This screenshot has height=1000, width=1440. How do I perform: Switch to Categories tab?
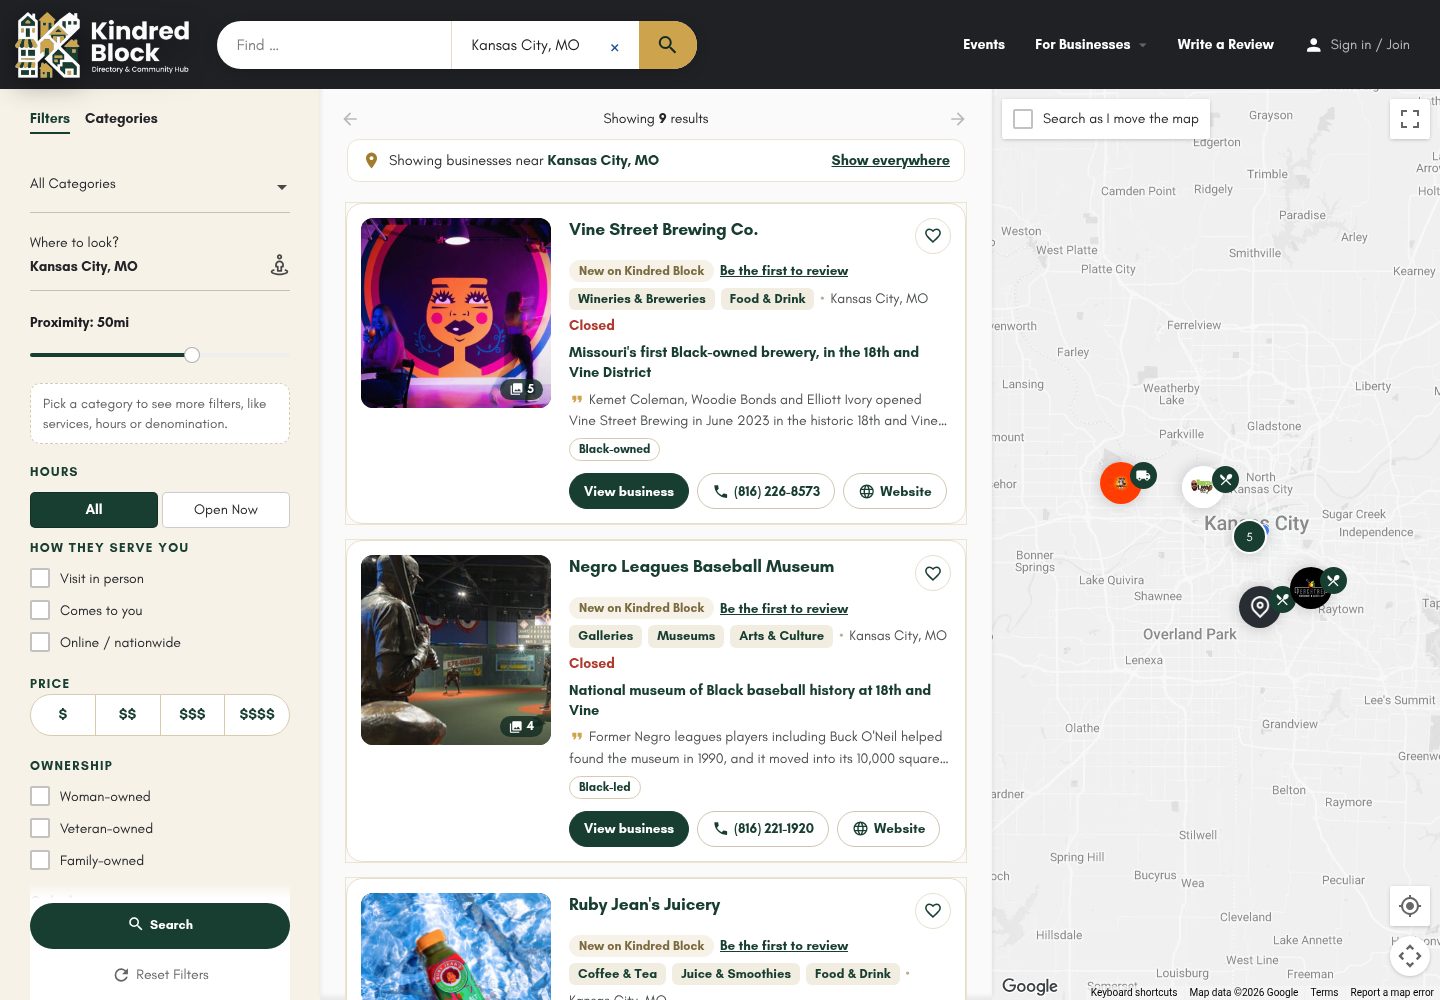pyautogui.click(x=121, y=119)
